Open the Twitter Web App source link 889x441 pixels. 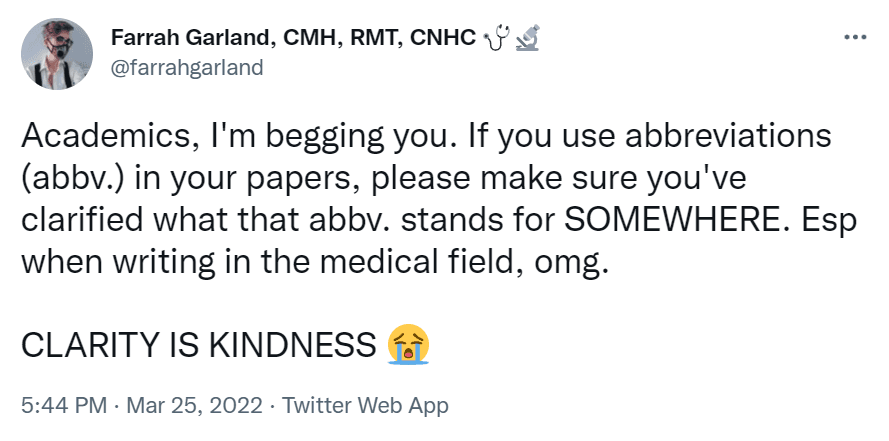[x=366, y=406]
